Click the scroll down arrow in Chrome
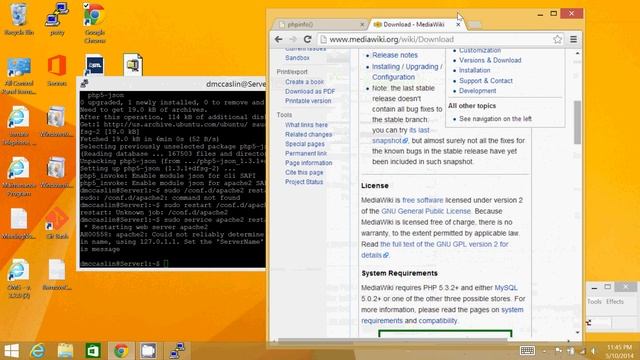Screen dimensions: 640x360 coord(577,333)
